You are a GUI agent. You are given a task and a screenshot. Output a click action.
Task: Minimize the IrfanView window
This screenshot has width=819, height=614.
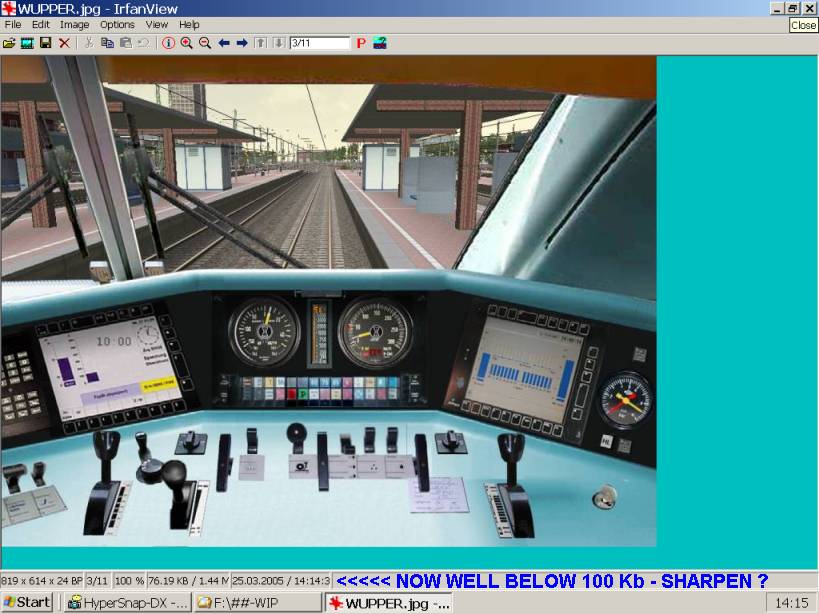coord(778,8)
